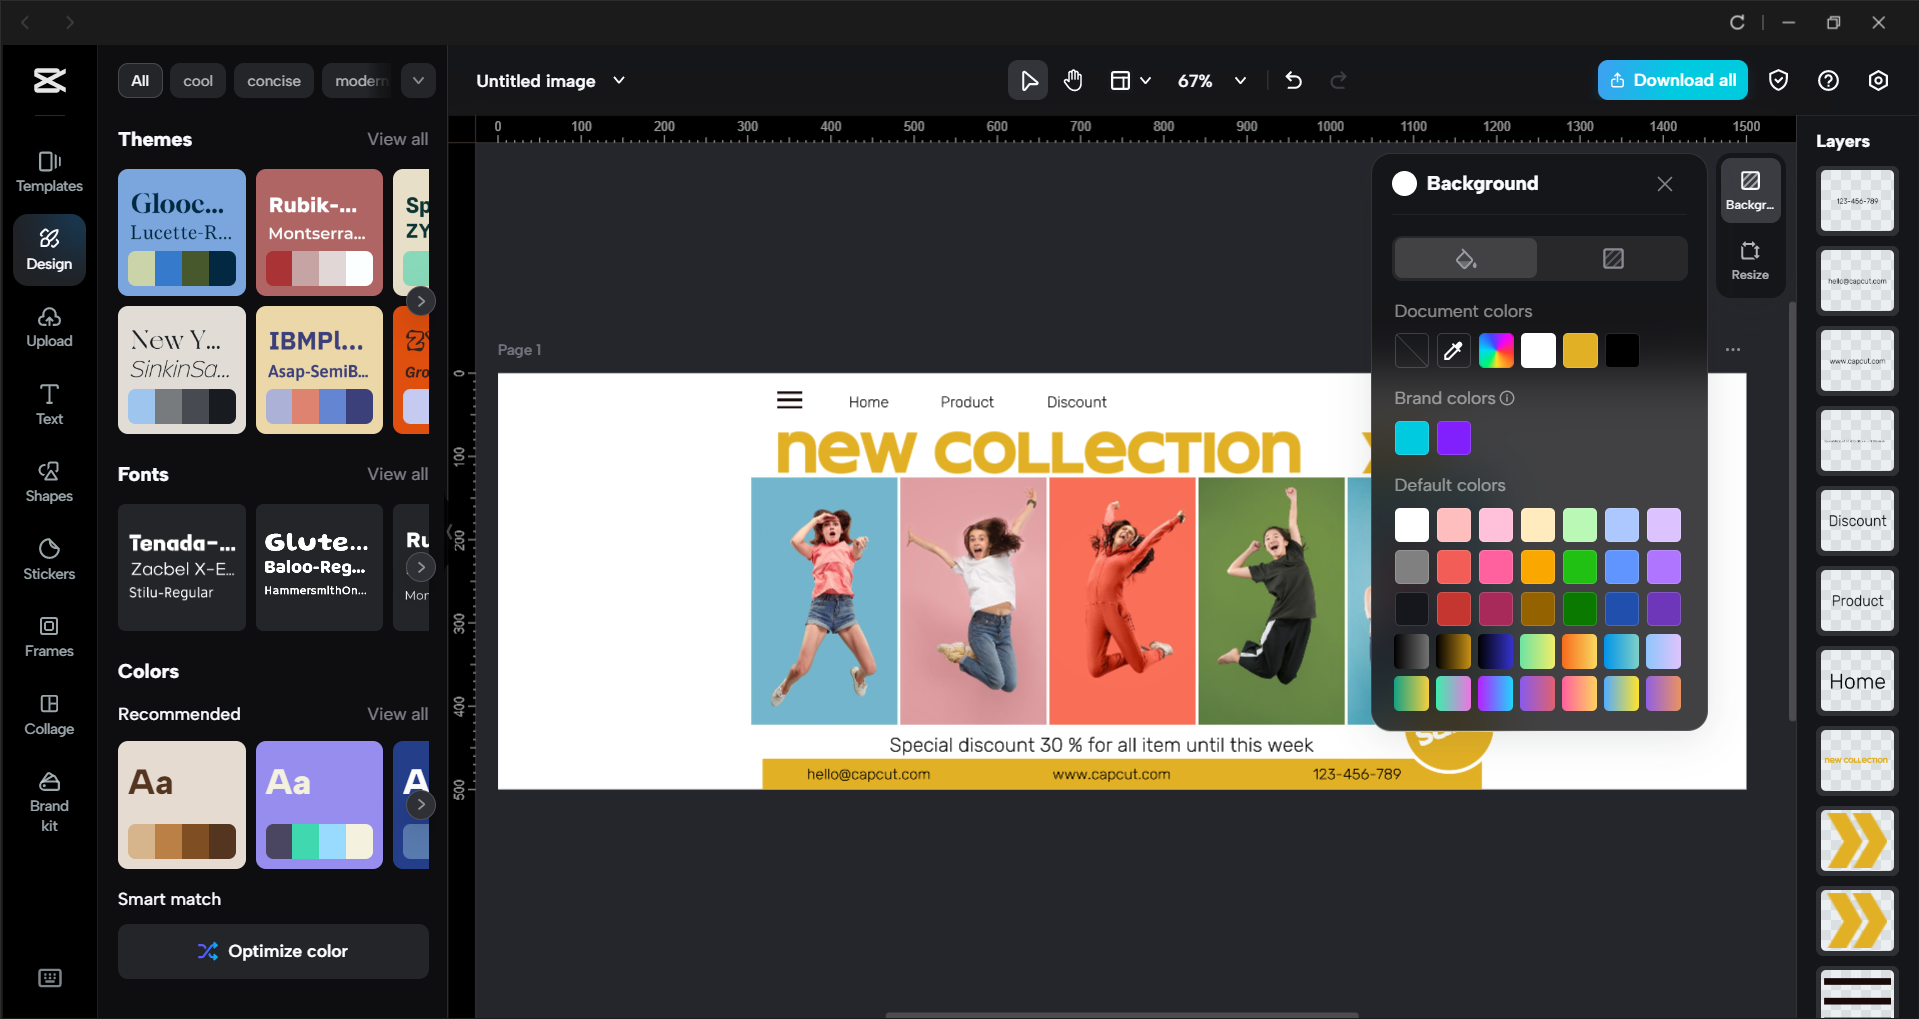Expand the 67% zoom level dropdown
The image size is (1919, 1019).
pyautogui.click(x=1240, y=81)
